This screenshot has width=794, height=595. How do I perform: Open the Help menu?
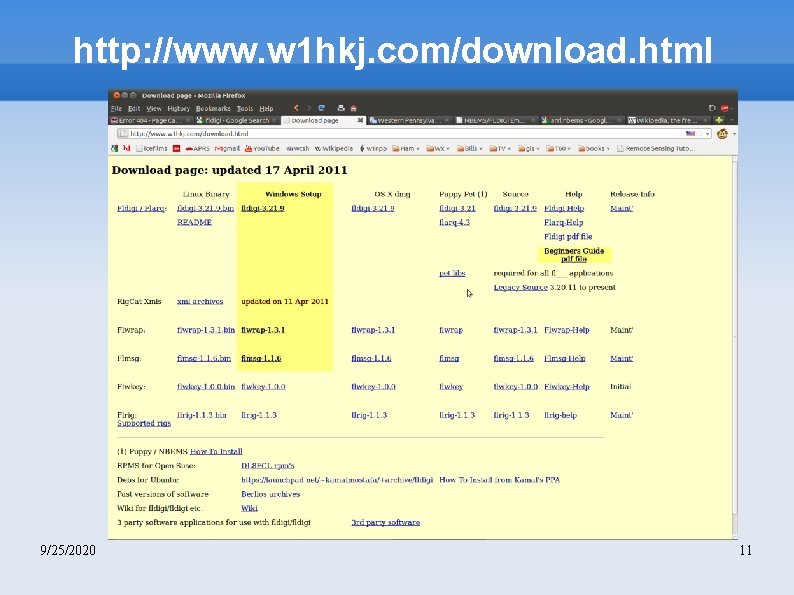[x=266, y=108]
